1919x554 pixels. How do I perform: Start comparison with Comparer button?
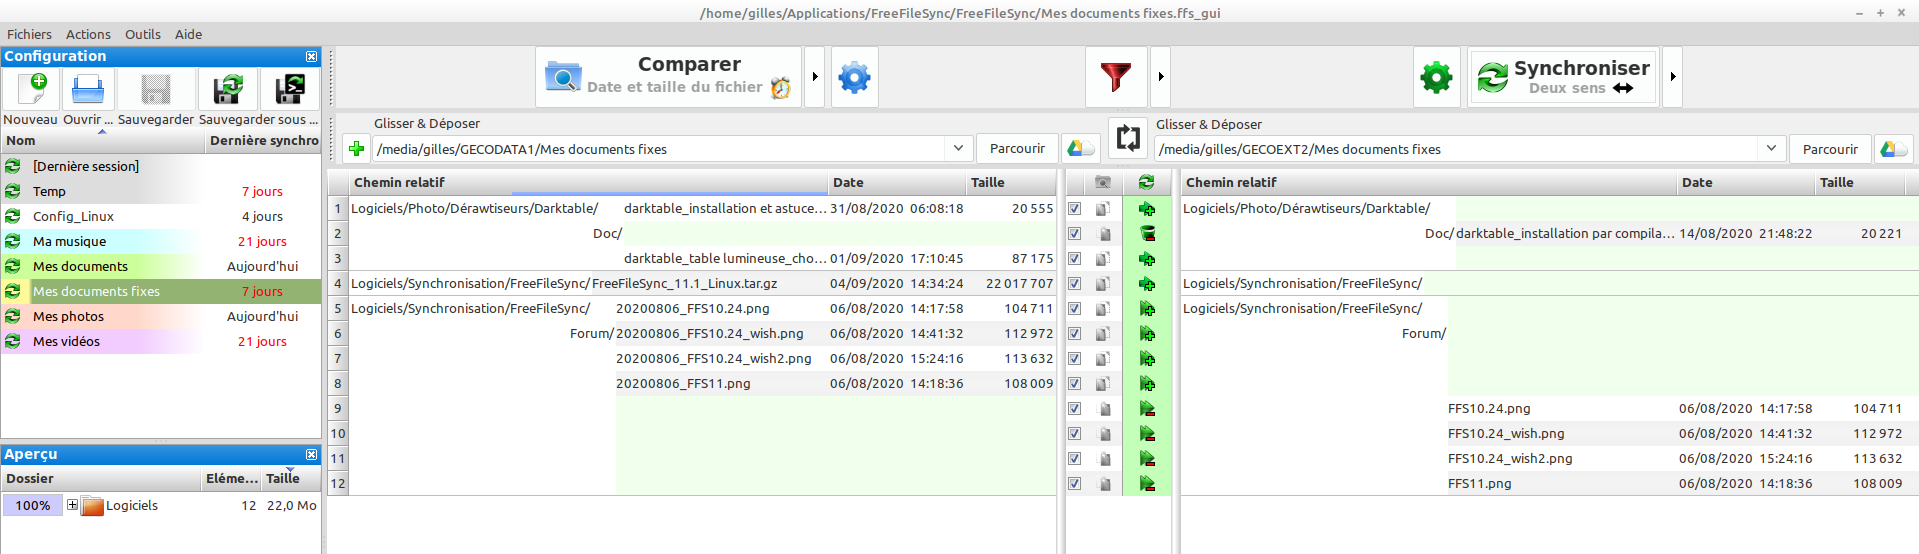click(668, 77)
